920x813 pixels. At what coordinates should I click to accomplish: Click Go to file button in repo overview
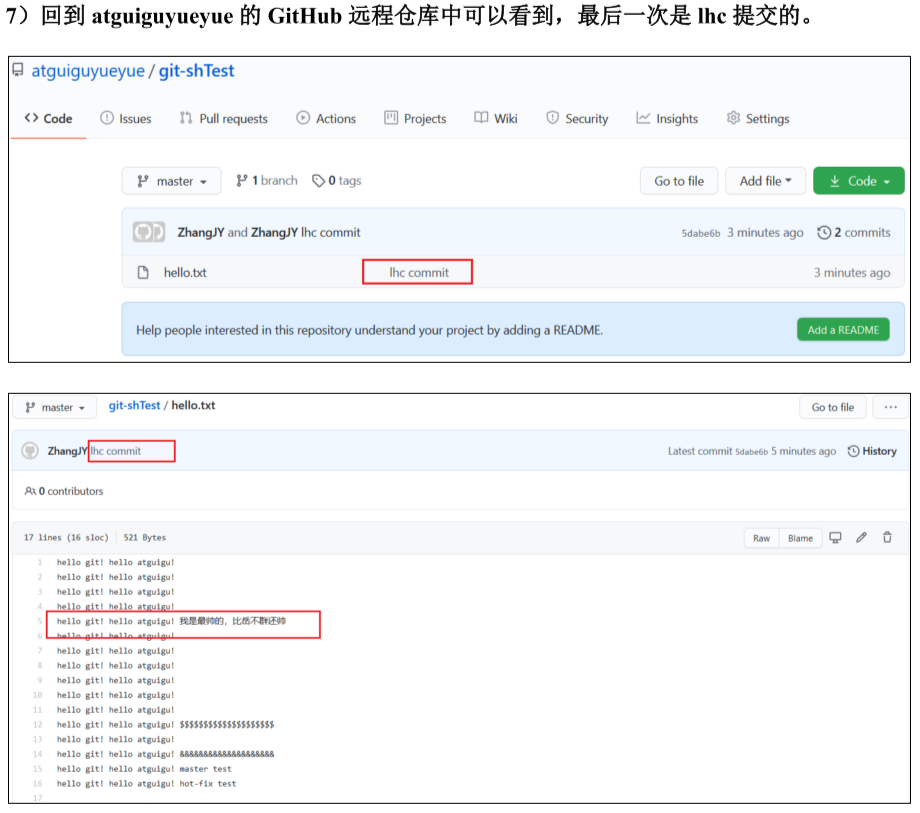(x=679, y=181)
